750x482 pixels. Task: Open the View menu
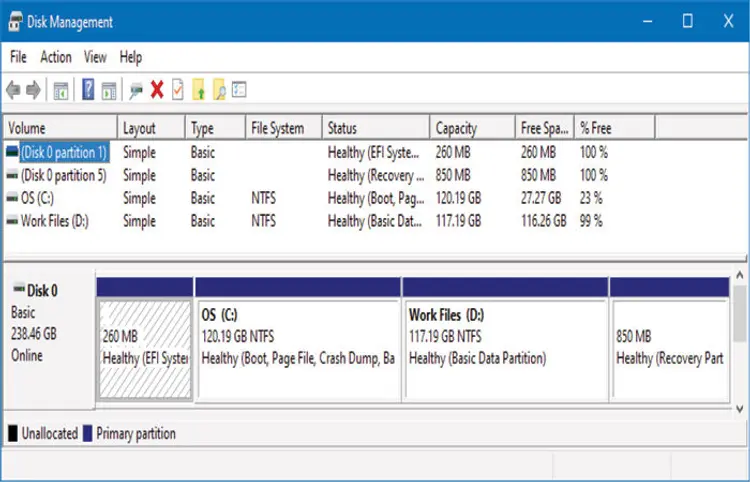[95, 57]
